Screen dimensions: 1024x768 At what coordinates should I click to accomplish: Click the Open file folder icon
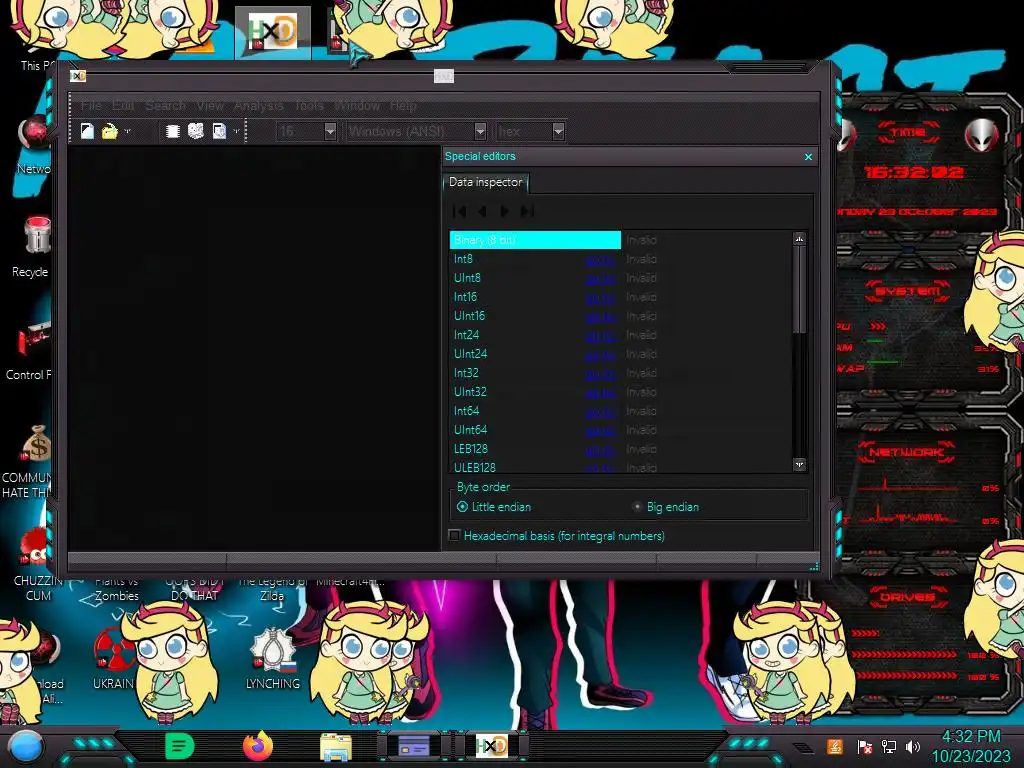(109, 131)
